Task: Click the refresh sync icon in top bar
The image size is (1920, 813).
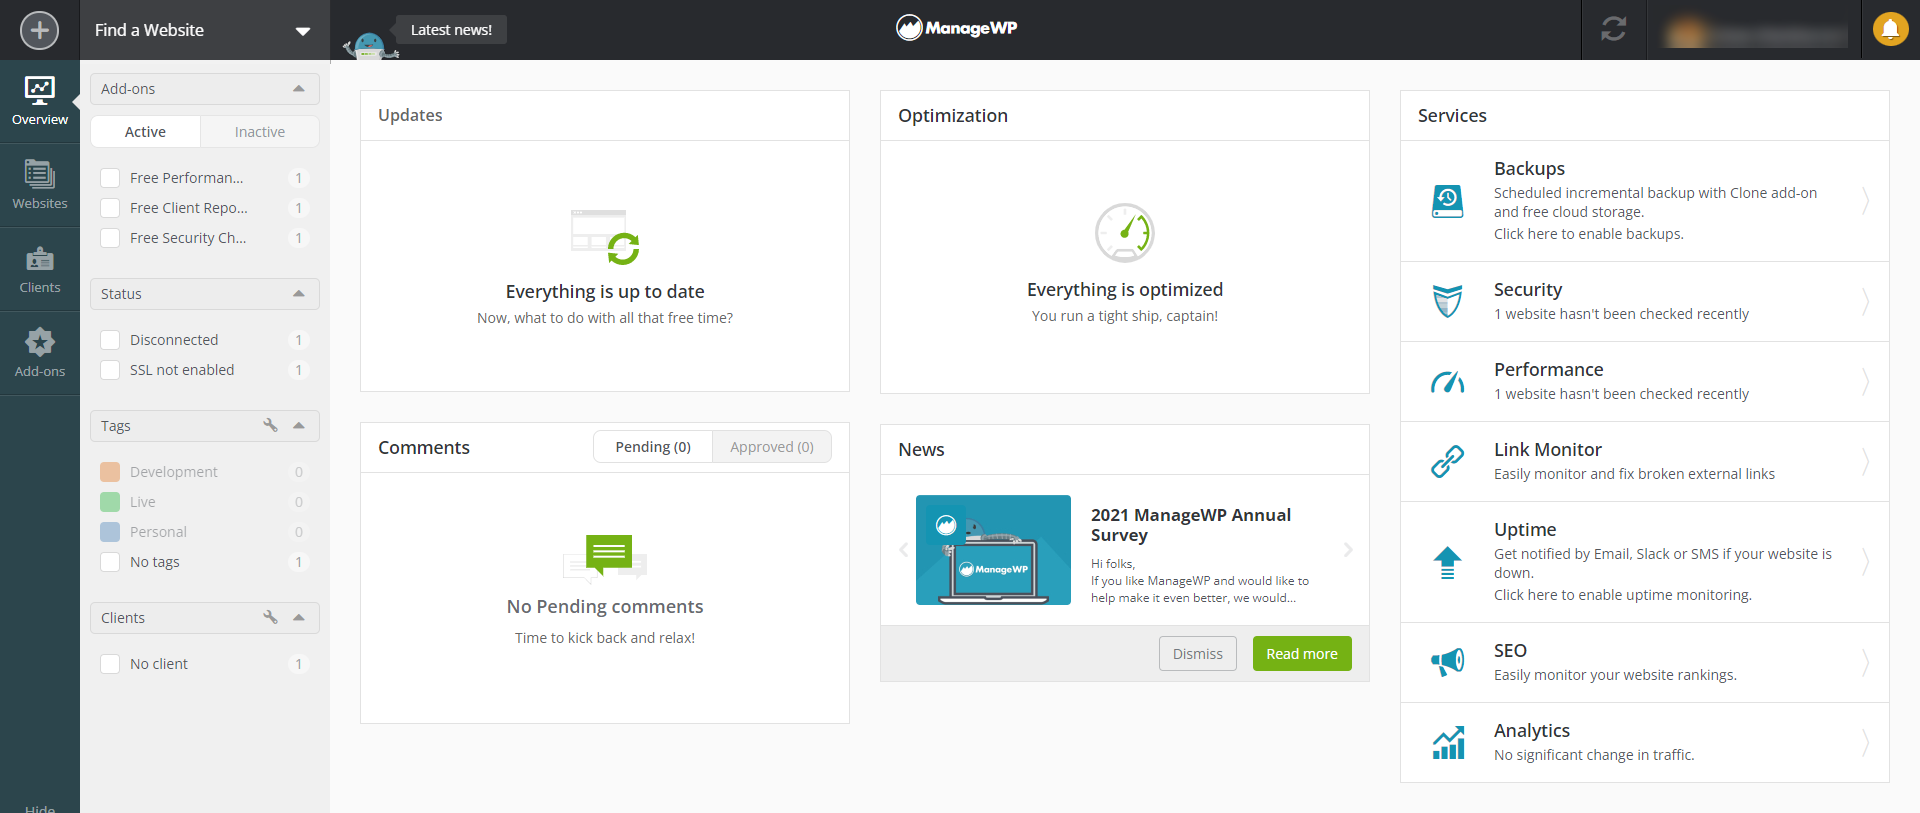Action: [x=1613, y=29]
